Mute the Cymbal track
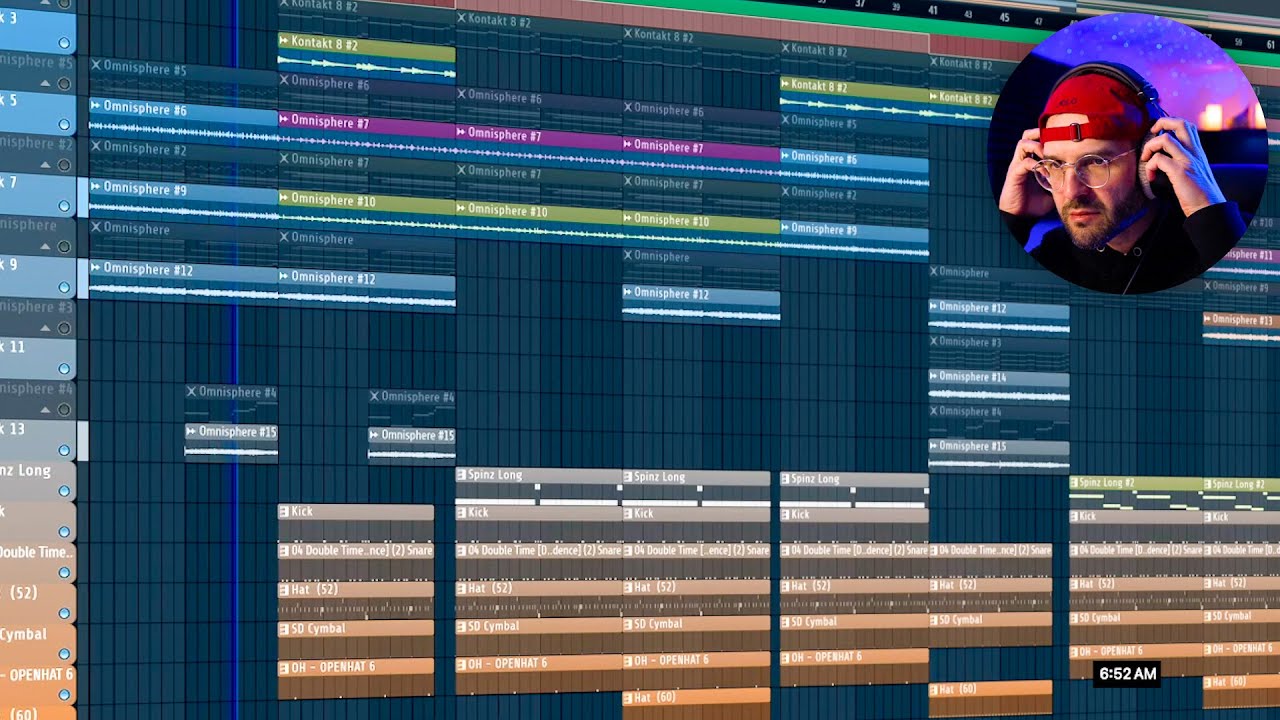1280x720 pixels. [64, 654]
